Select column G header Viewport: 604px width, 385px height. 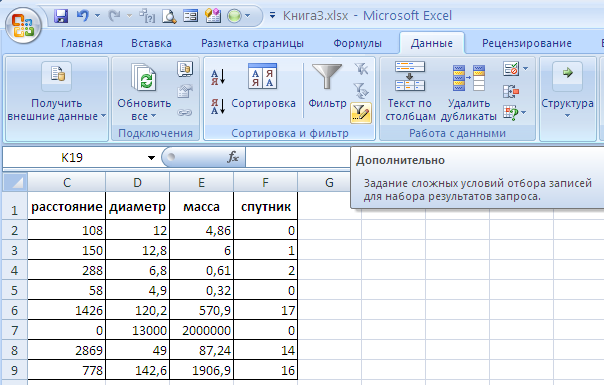tap(329, 182)
